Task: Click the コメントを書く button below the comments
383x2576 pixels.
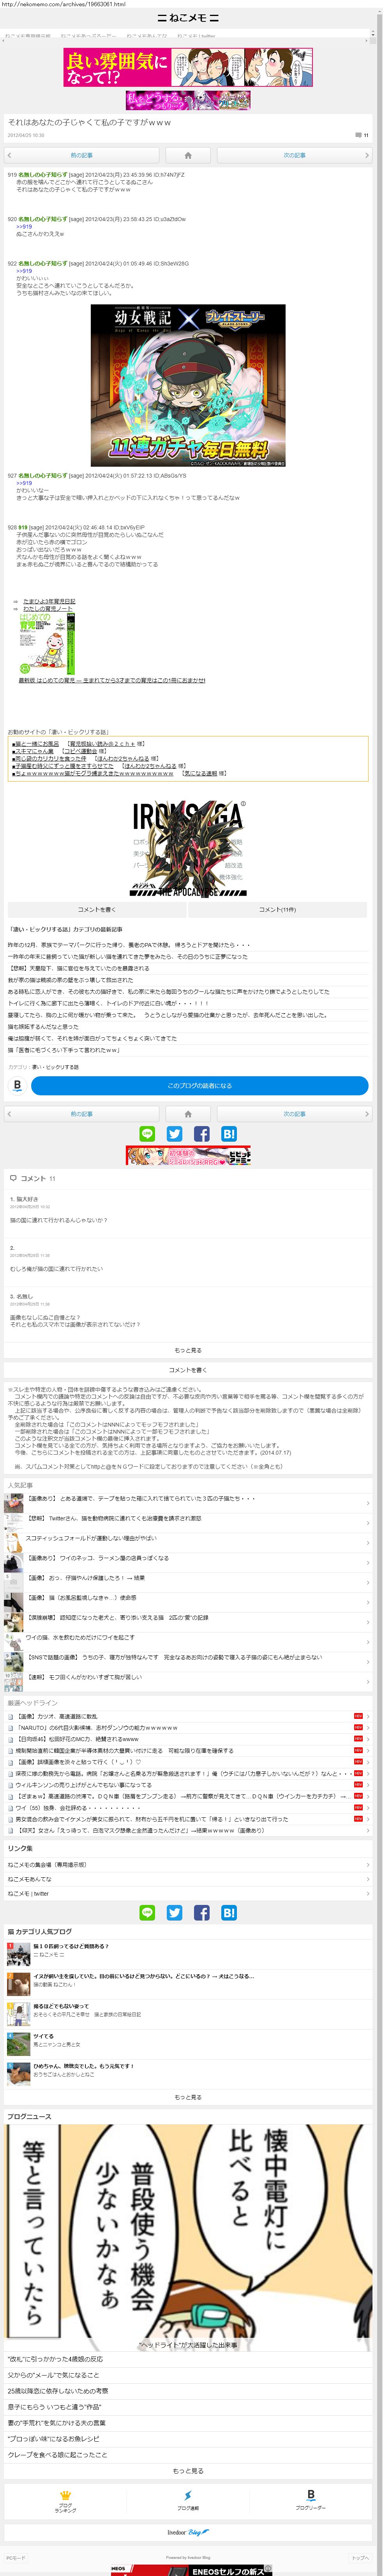Action: 188,1370
